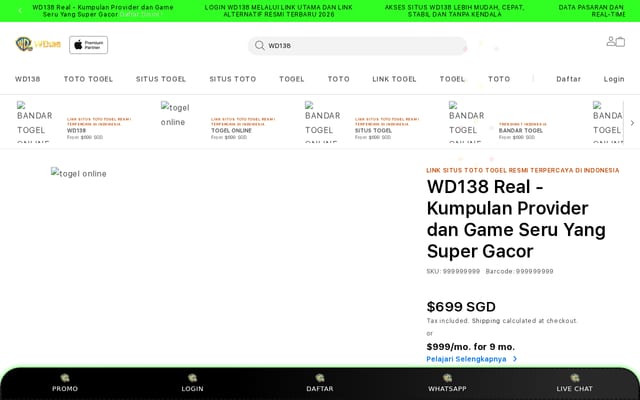Screen dimensions: 640x400
Task: Click the search magnifier icon
Action: pyautogui.click(x=260, y=45)
